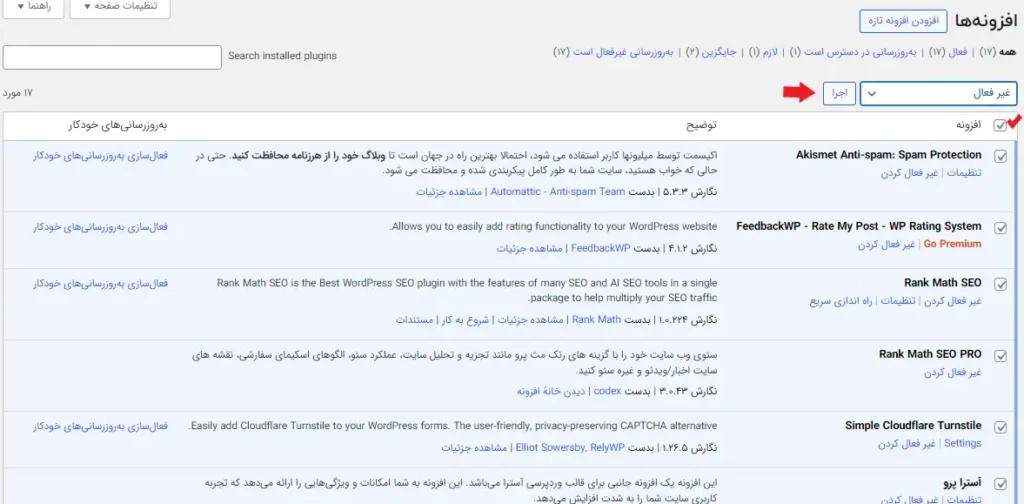The width and height of the screenshot is (1024, 504).
Task: Click the ۱۷ مورد items count
Action: point(18,93)
